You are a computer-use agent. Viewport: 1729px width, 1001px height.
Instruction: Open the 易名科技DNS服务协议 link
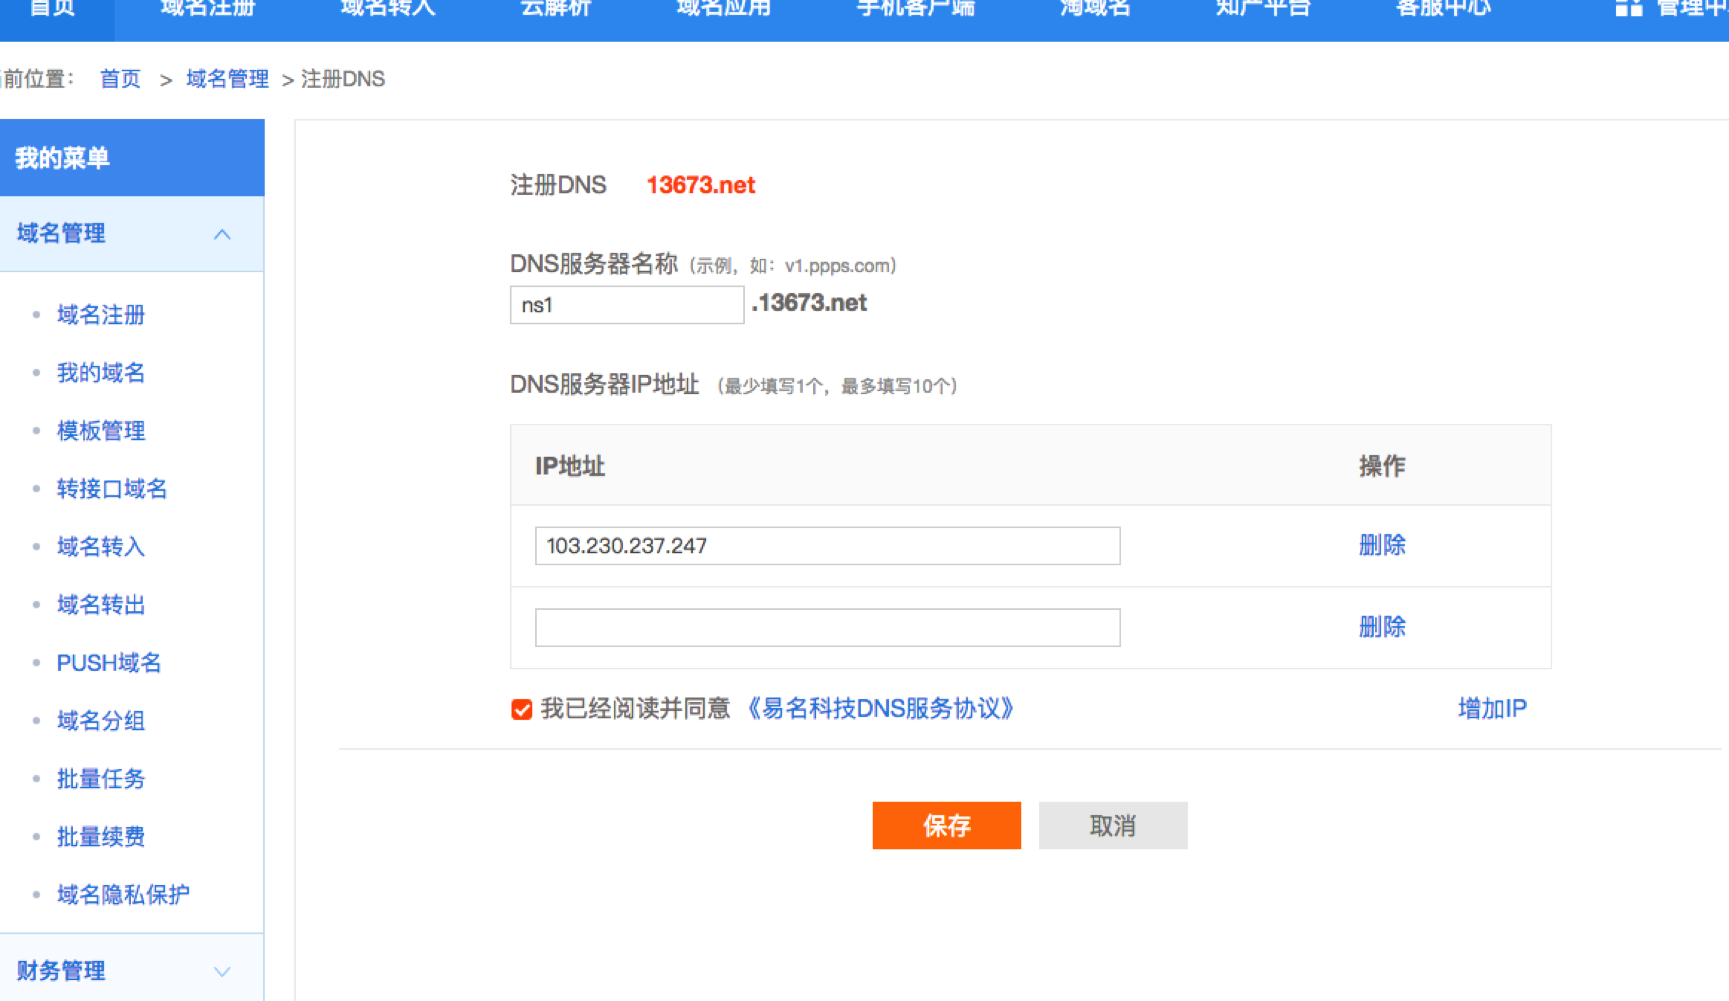[880, 709]
